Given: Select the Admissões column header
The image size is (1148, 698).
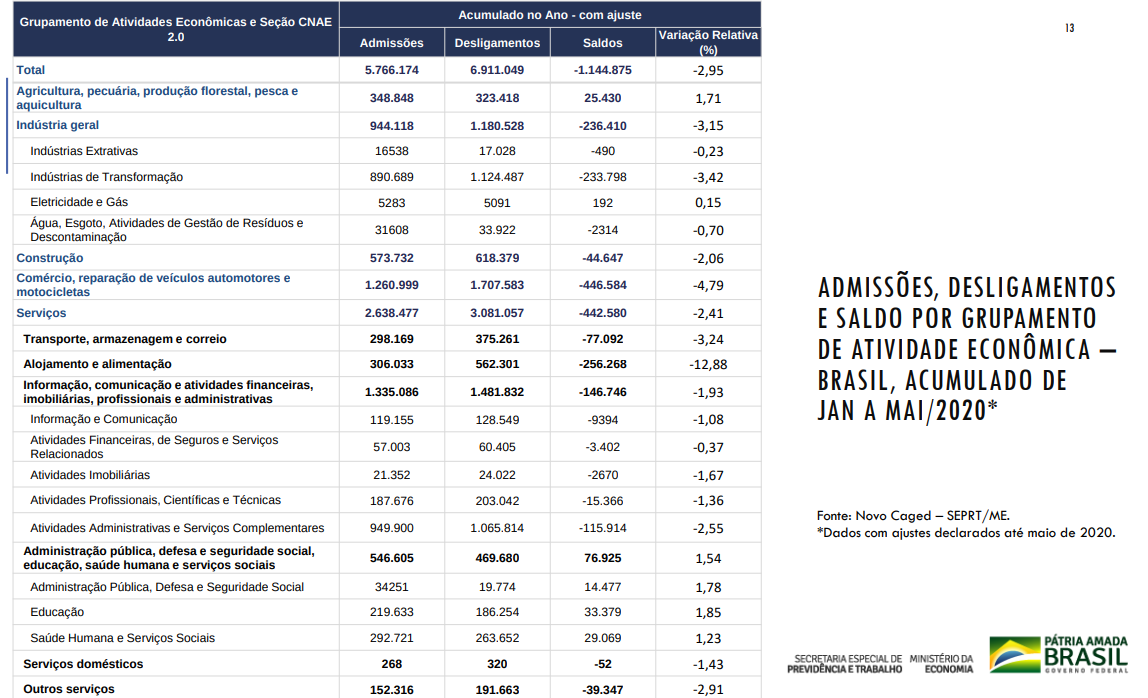Looking at the screenshot, I should tap(391, 43).
